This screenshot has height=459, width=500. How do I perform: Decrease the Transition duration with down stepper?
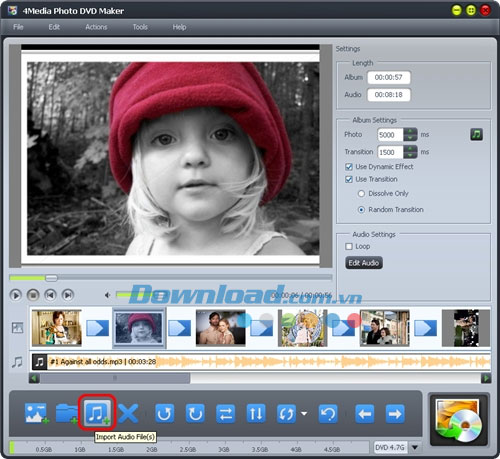(x=410, y=155)
